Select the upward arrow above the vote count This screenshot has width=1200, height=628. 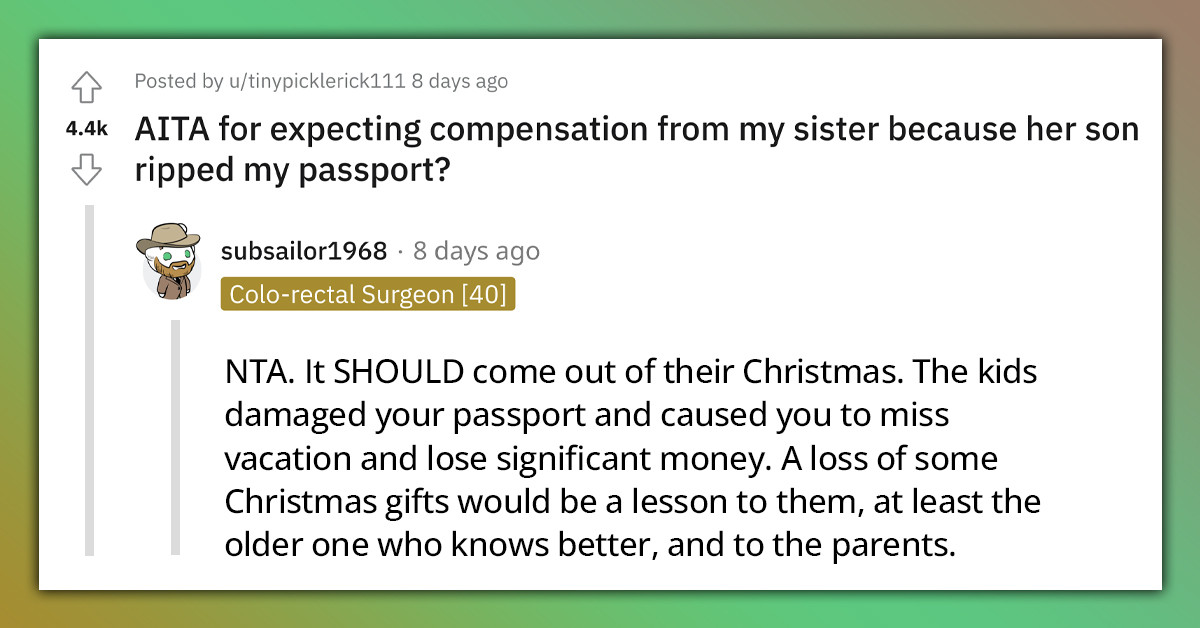click(87, 88)
